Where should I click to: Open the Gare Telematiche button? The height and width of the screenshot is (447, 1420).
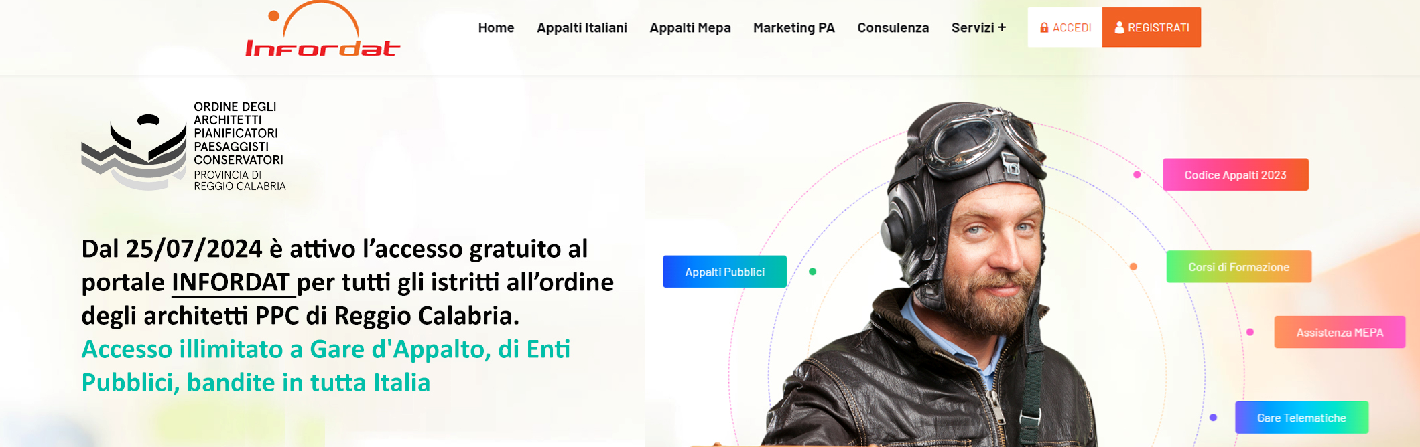(1301, 418)
